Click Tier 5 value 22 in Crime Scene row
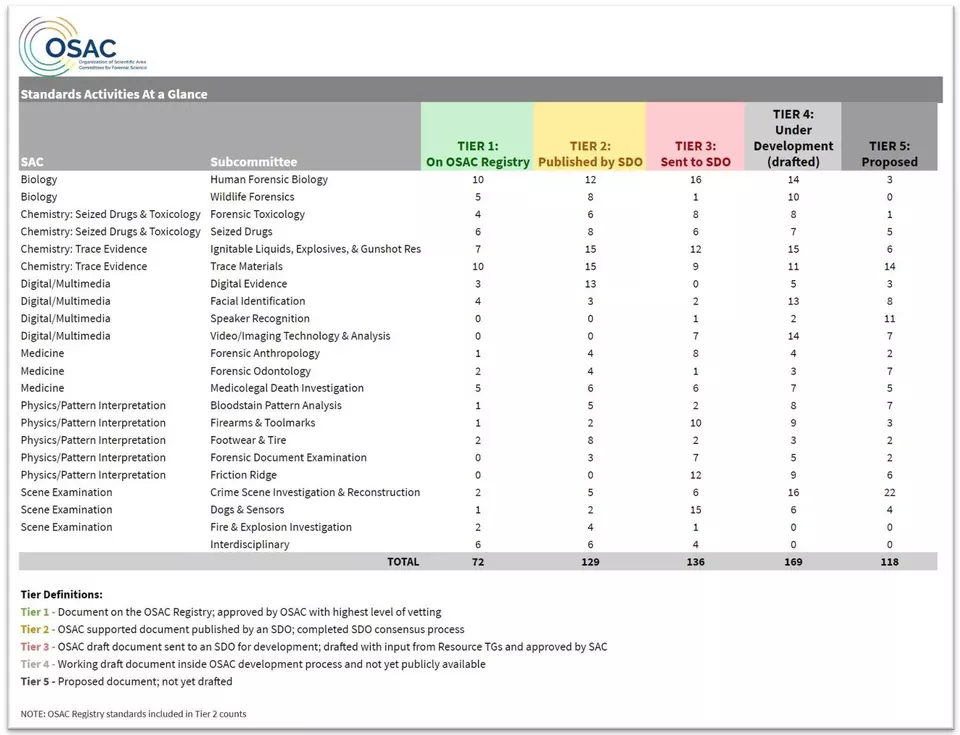 (890, 492)
